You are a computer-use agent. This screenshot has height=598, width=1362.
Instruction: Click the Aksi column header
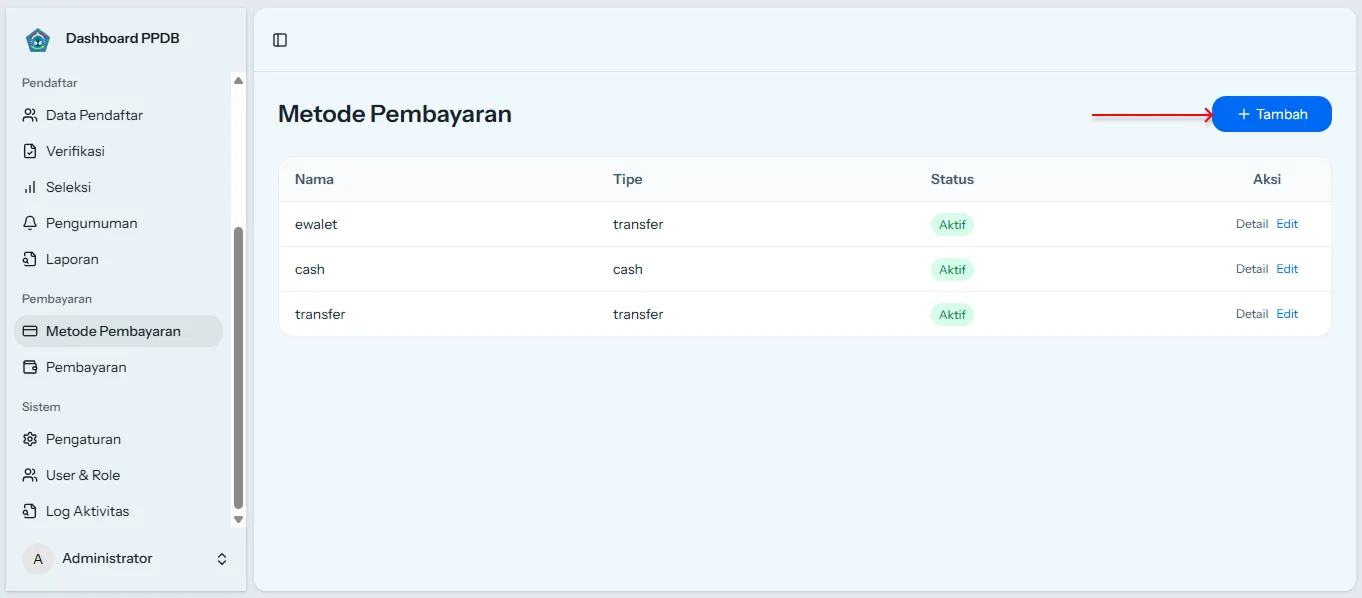(1267, 180)
